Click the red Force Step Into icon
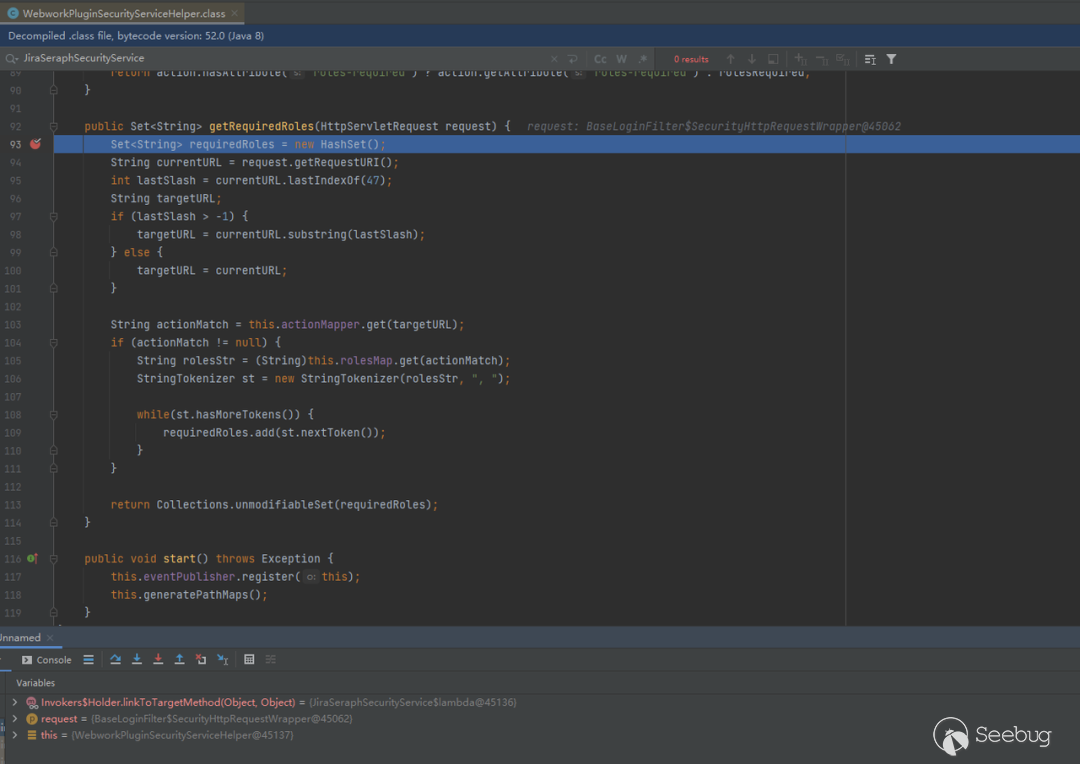The width and height of the screenshot is (1080, 764). pyautogui.click(x=158, y=660)
